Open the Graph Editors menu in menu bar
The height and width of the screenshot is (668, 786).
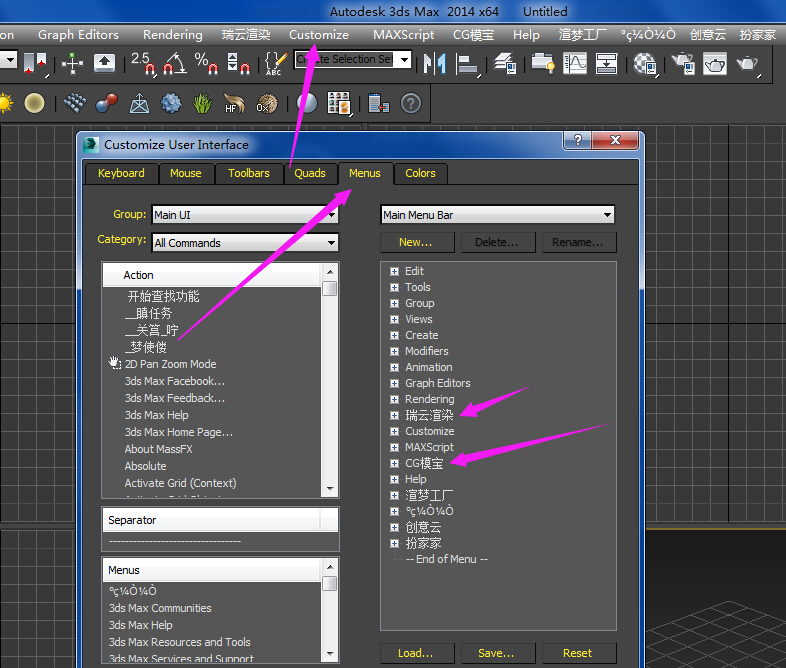(78, 35)
